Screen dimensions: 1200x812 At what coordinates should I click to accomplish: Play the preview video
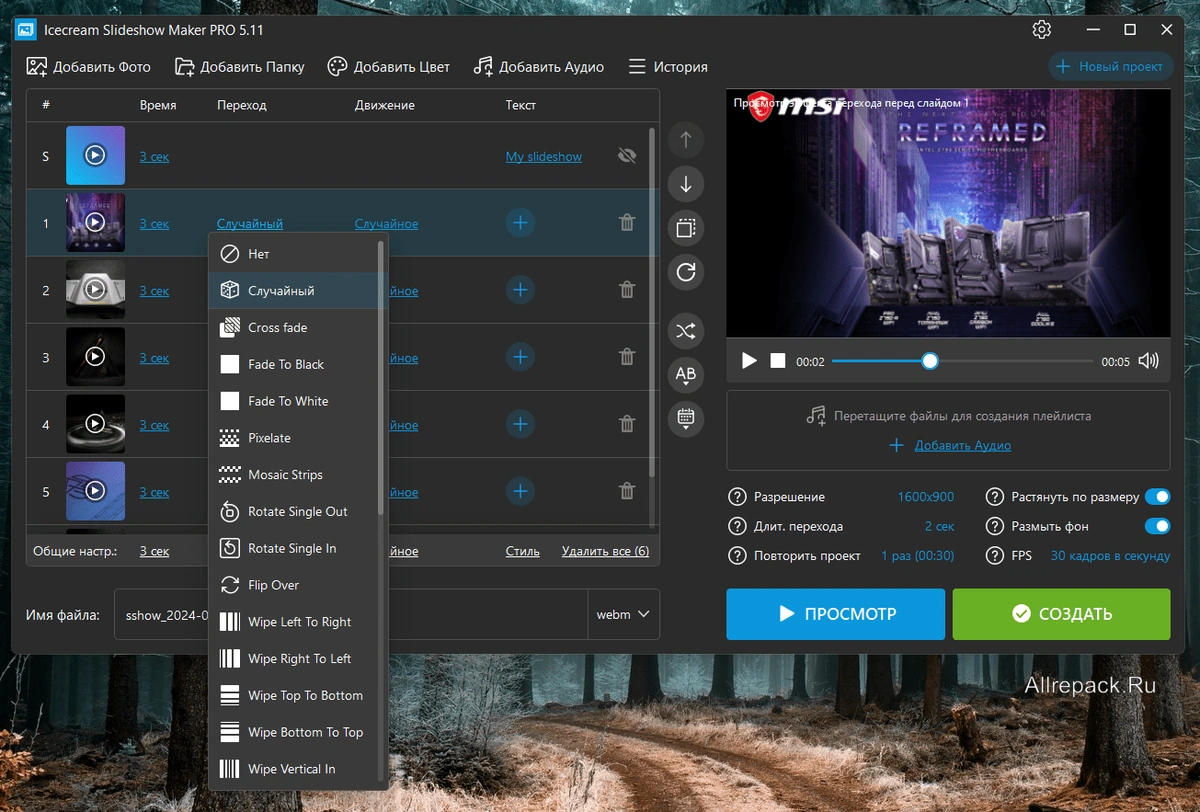click(749, 361)
